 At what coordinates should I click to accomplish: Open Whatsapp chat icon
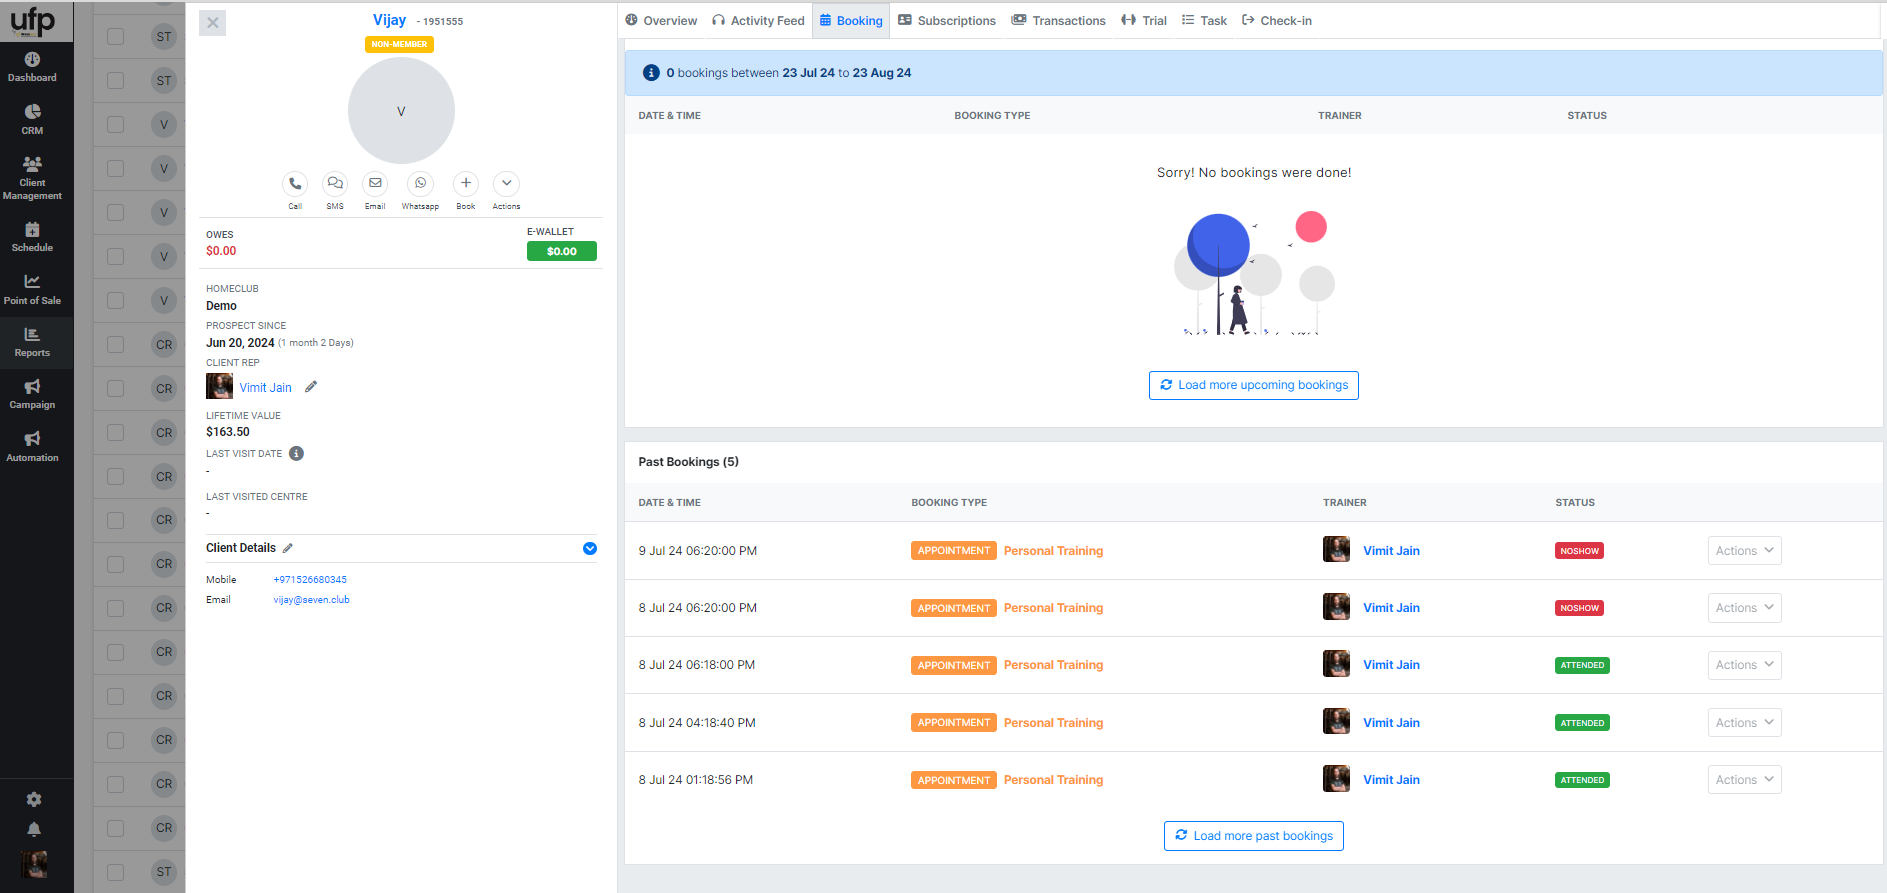(x=420, y=184)
